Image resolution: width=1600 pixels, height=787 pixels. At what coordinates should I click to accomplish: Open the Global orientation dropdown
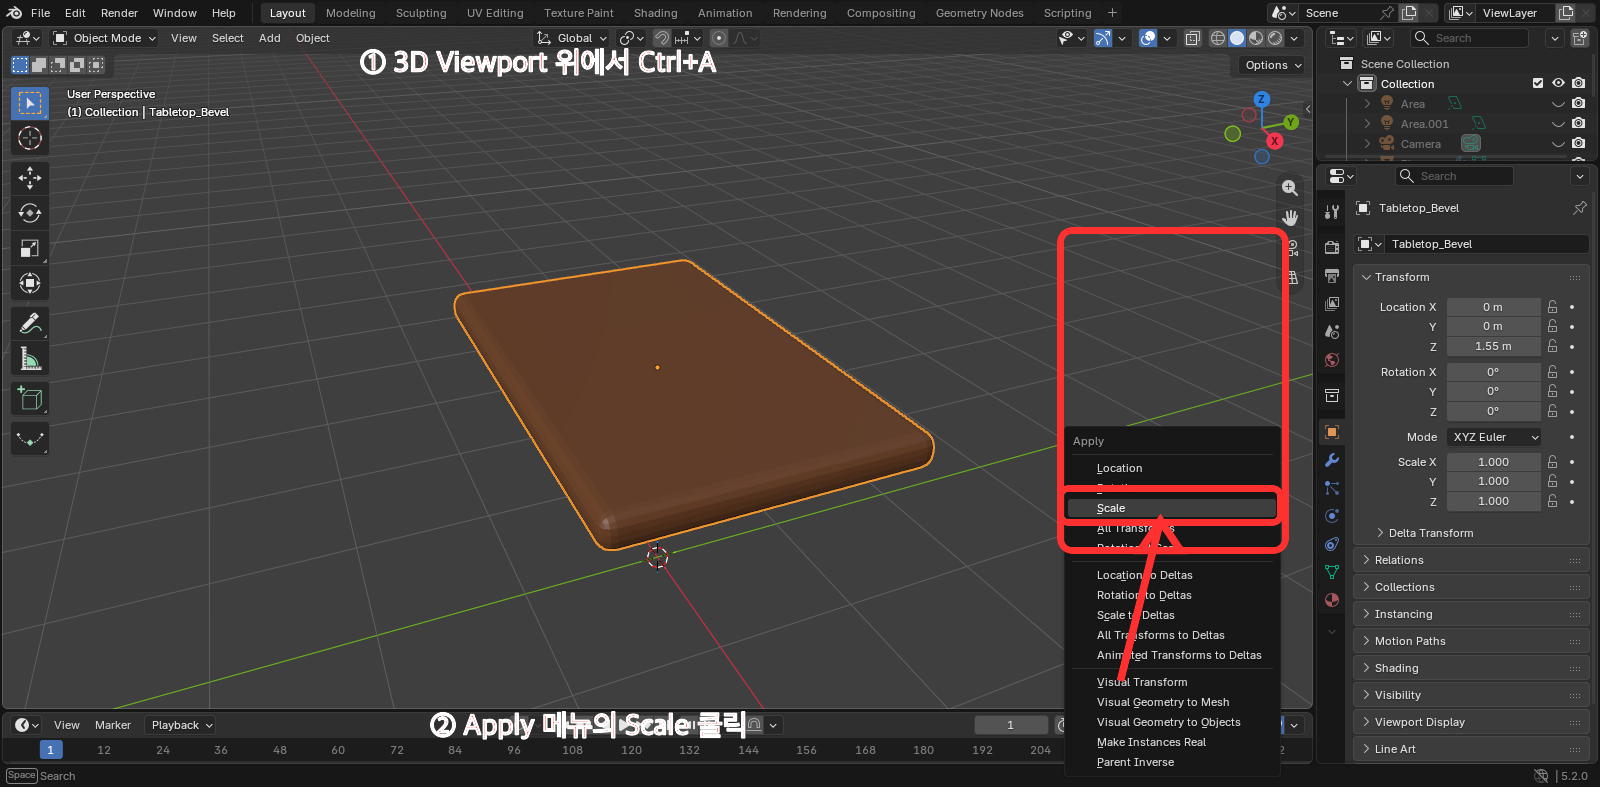572,38
